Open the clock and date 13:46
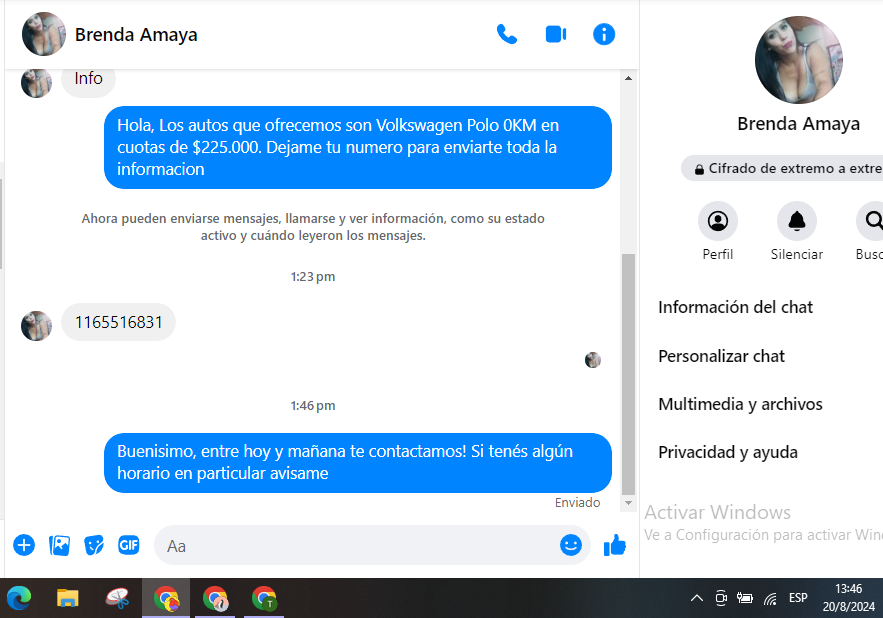883x618 pixels. click(x=849, y=598)
